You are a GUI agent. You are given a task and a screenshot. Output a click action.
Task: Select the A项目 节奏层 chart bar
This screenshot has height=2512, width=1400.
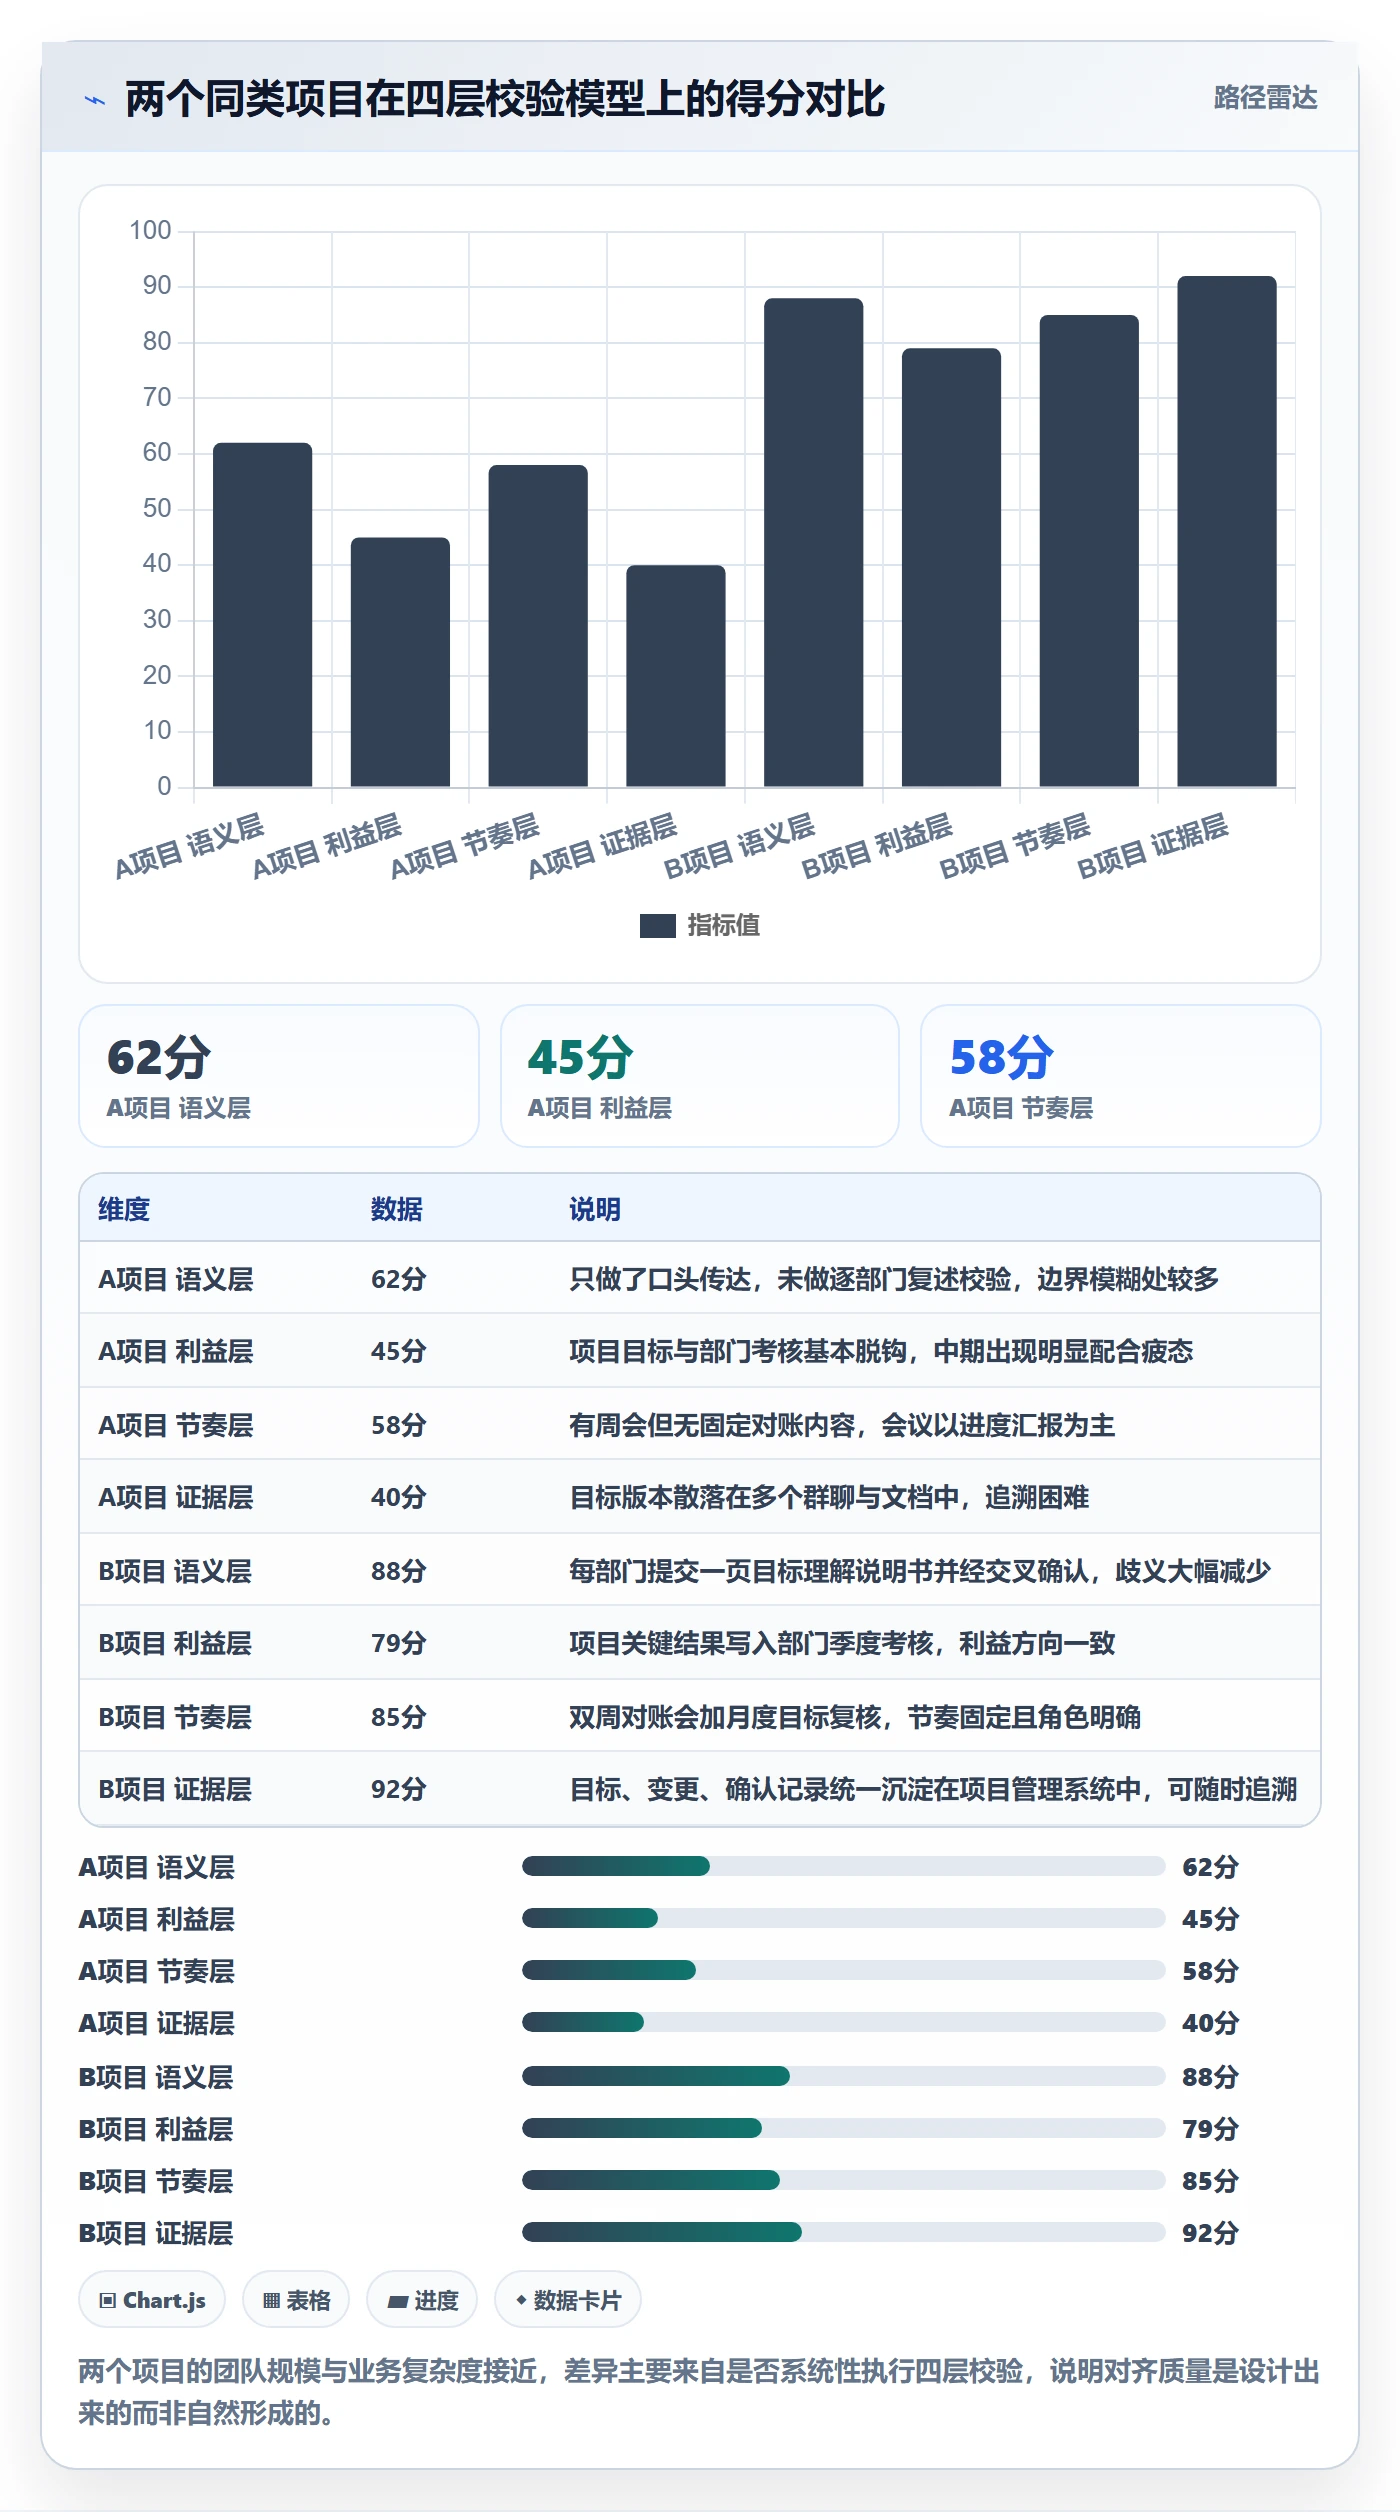click(x=538, y=625)
